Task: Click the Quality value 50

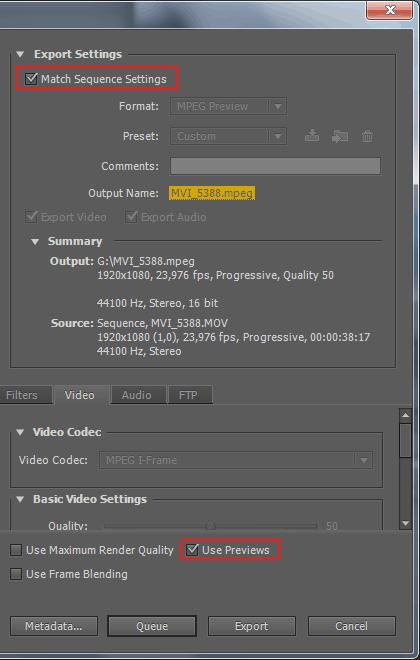Action: [x=332, y=526]
